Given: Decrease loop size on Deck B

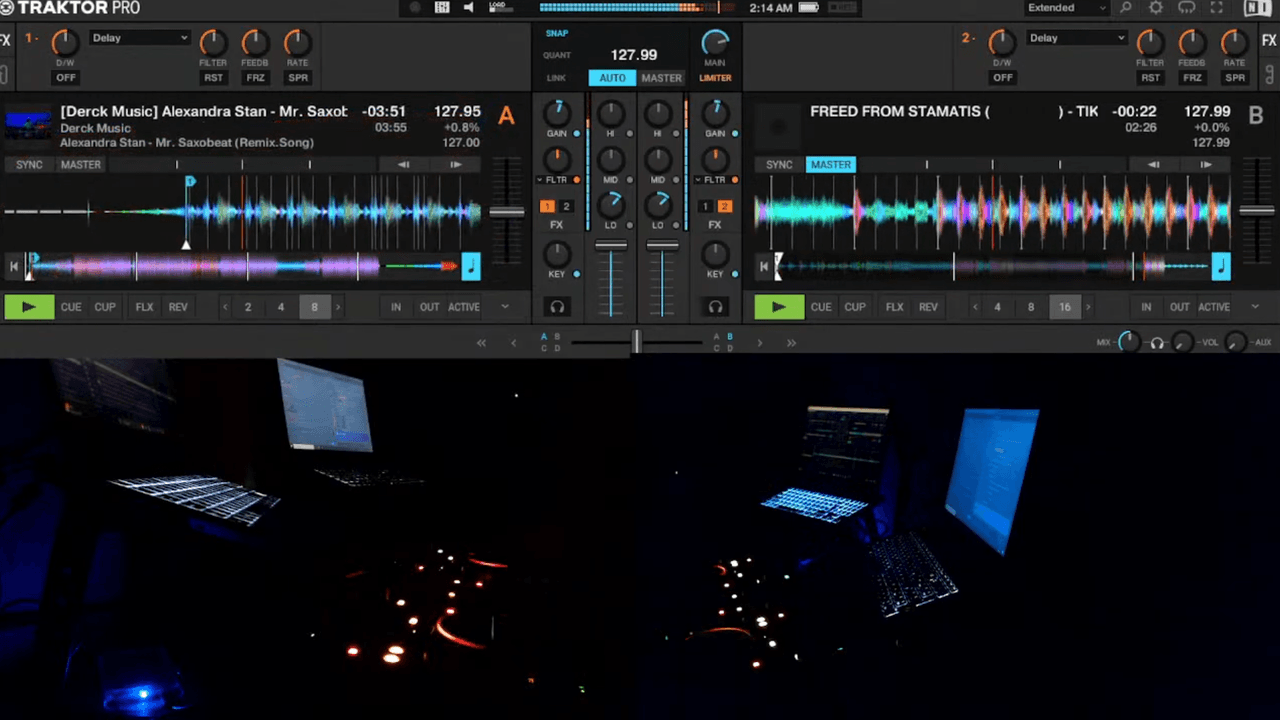Looking at the screenshot, I should tap(975, 307).
